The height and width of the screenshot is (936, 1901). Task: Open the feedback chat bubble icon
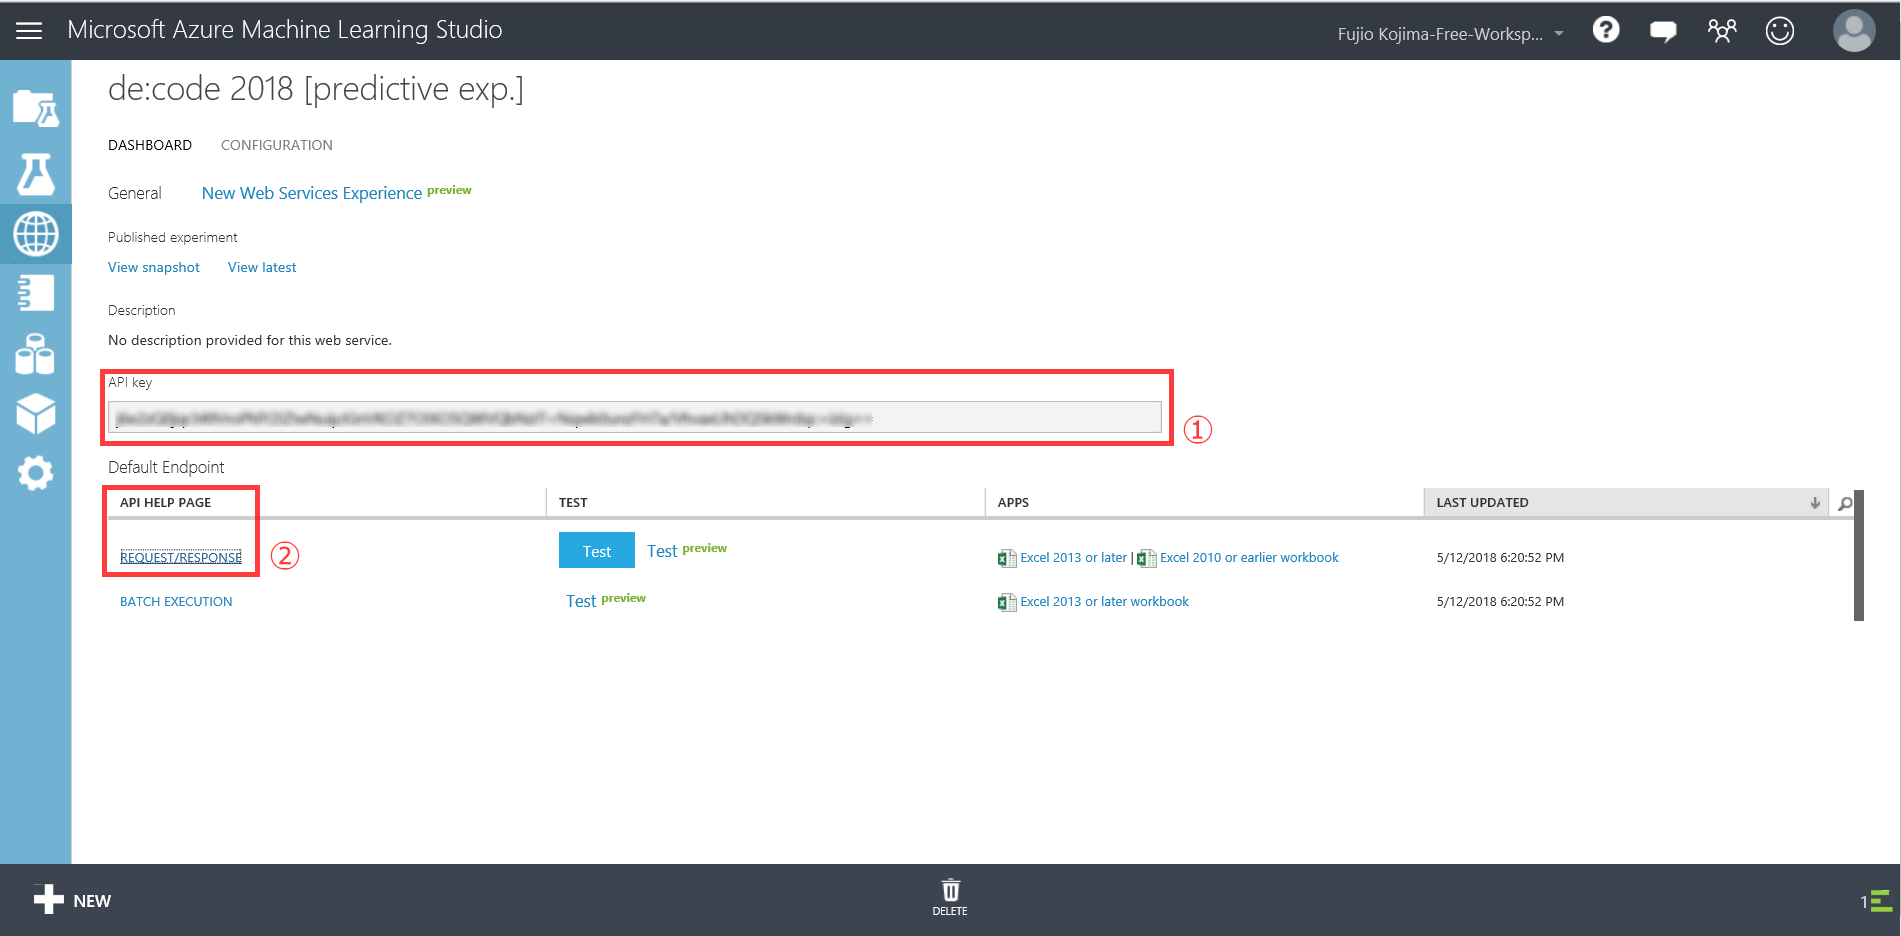point(1663,32)
